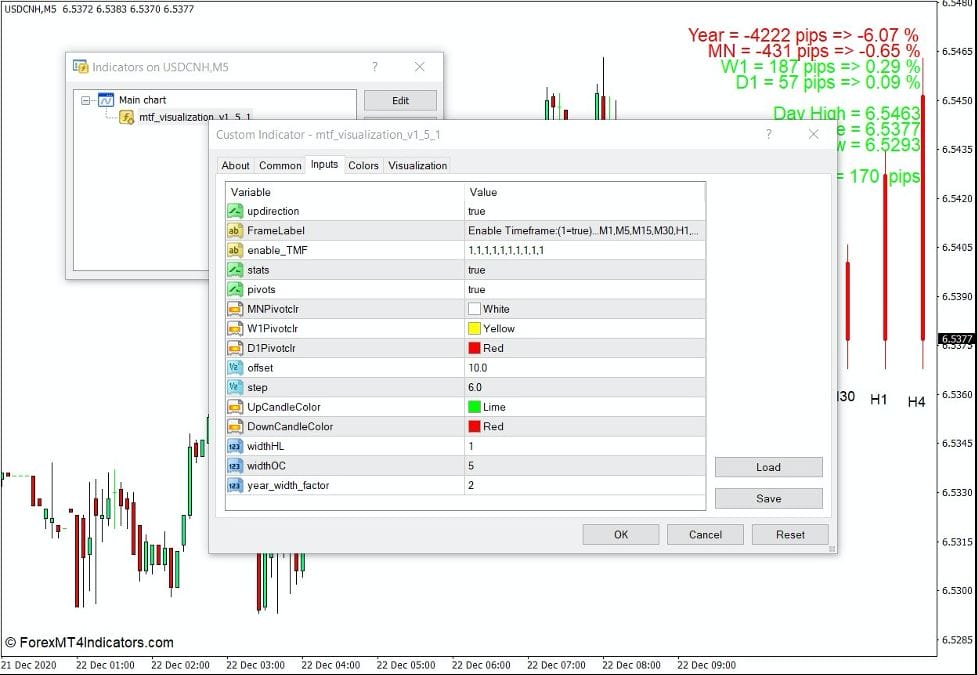Screen dimensions: 977x675
Task: Switch to the Colors tab
Action: tap(363, 165)
